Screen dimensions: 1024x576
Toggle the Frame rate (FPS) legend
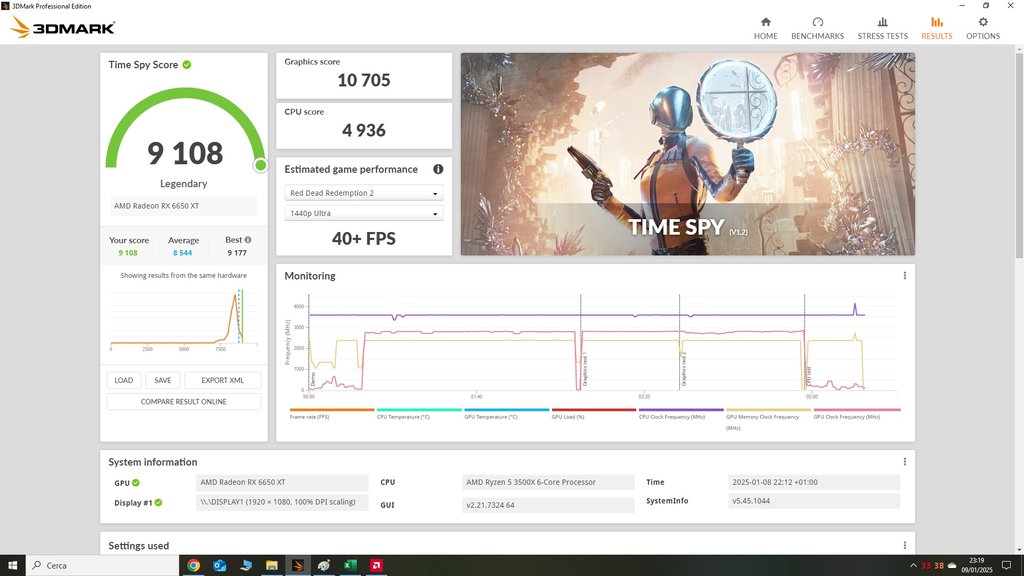click(x=332, y=413)
